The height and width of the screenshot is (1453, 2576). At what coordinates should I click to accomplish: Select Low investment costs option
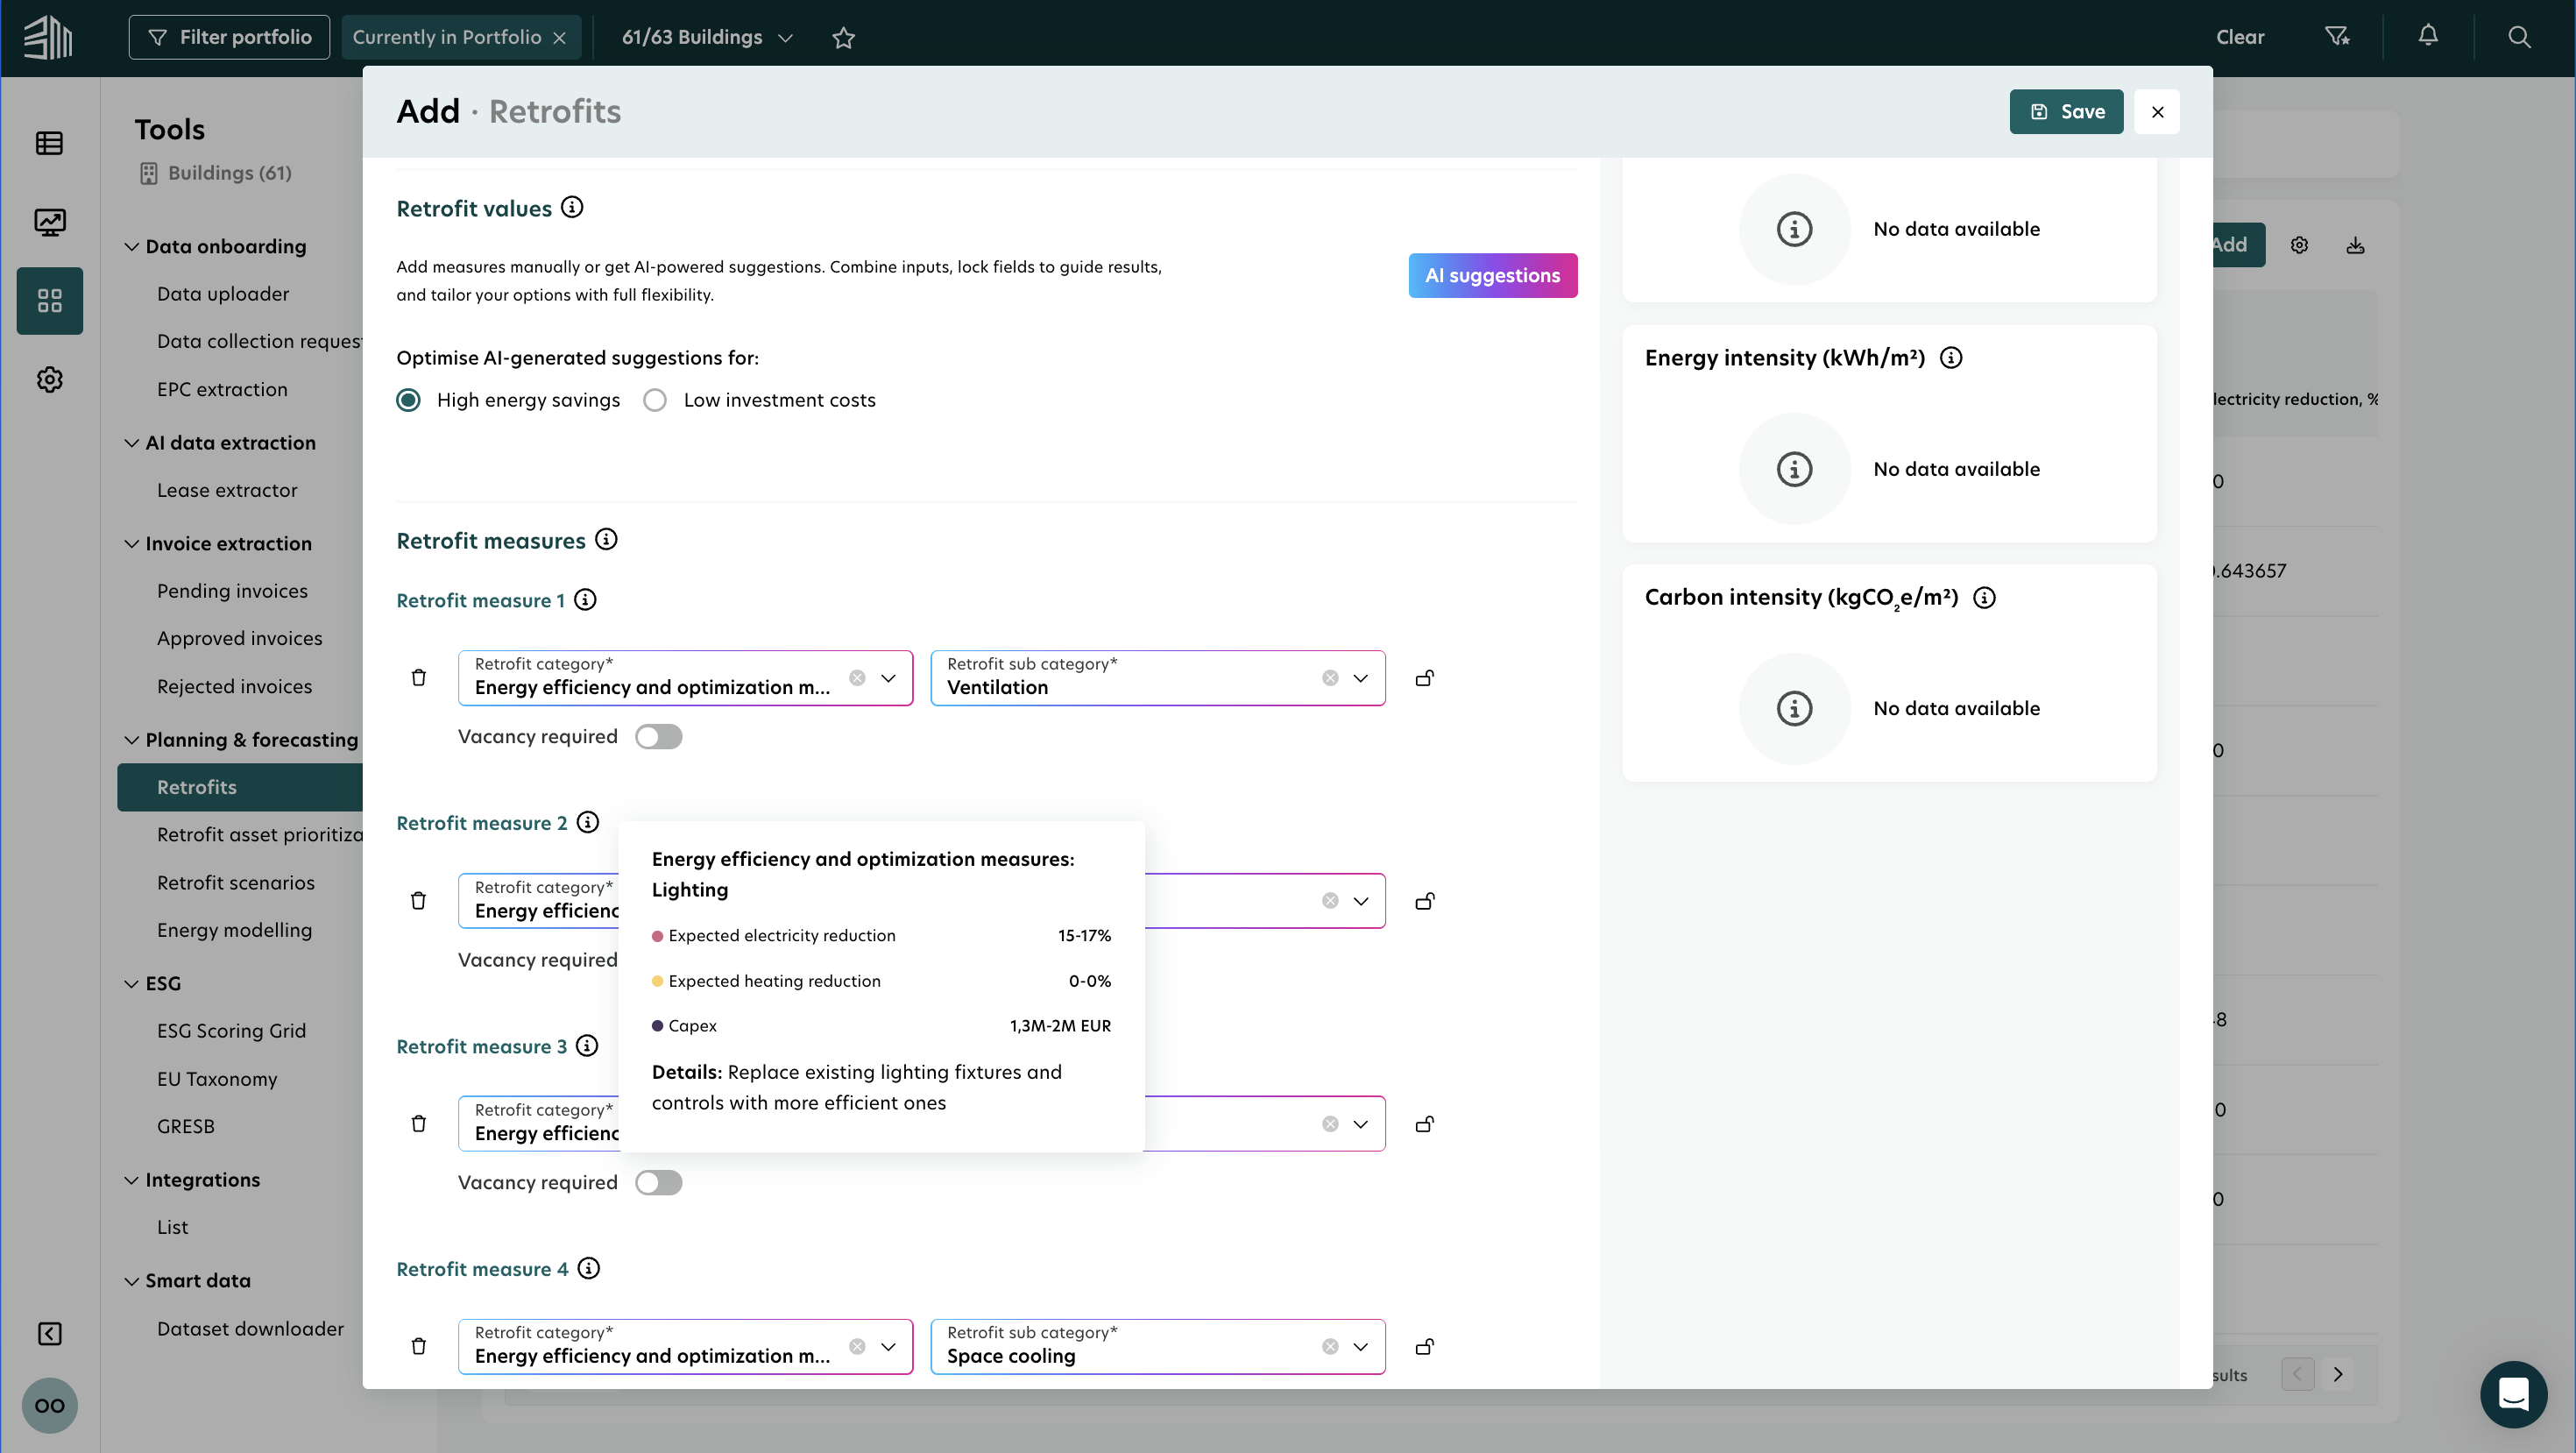[x=655, y=400]
